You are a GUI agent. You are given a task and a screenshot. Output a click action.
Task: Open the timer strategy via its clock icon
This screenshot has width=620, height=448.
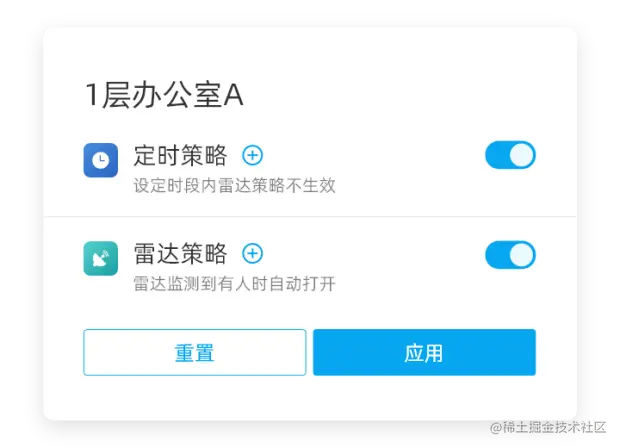click(x=100, y=160)
